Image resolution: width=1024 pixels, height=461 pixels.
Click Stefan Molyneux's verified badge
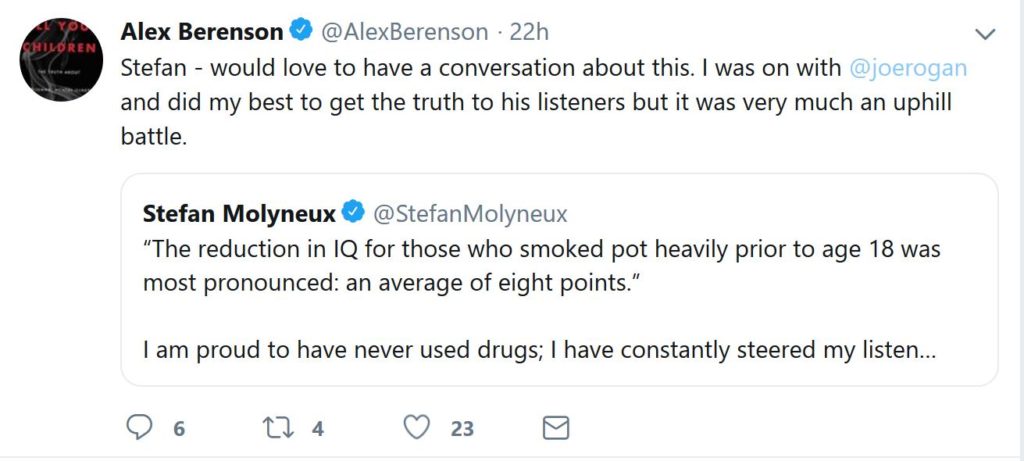353,212
